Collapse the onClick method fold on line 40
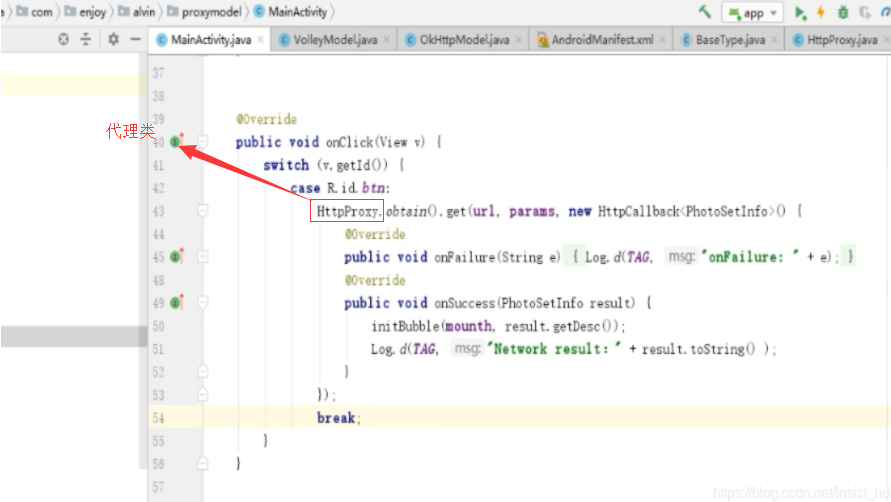This screenshot has width=891, height=502. point(202,141)
